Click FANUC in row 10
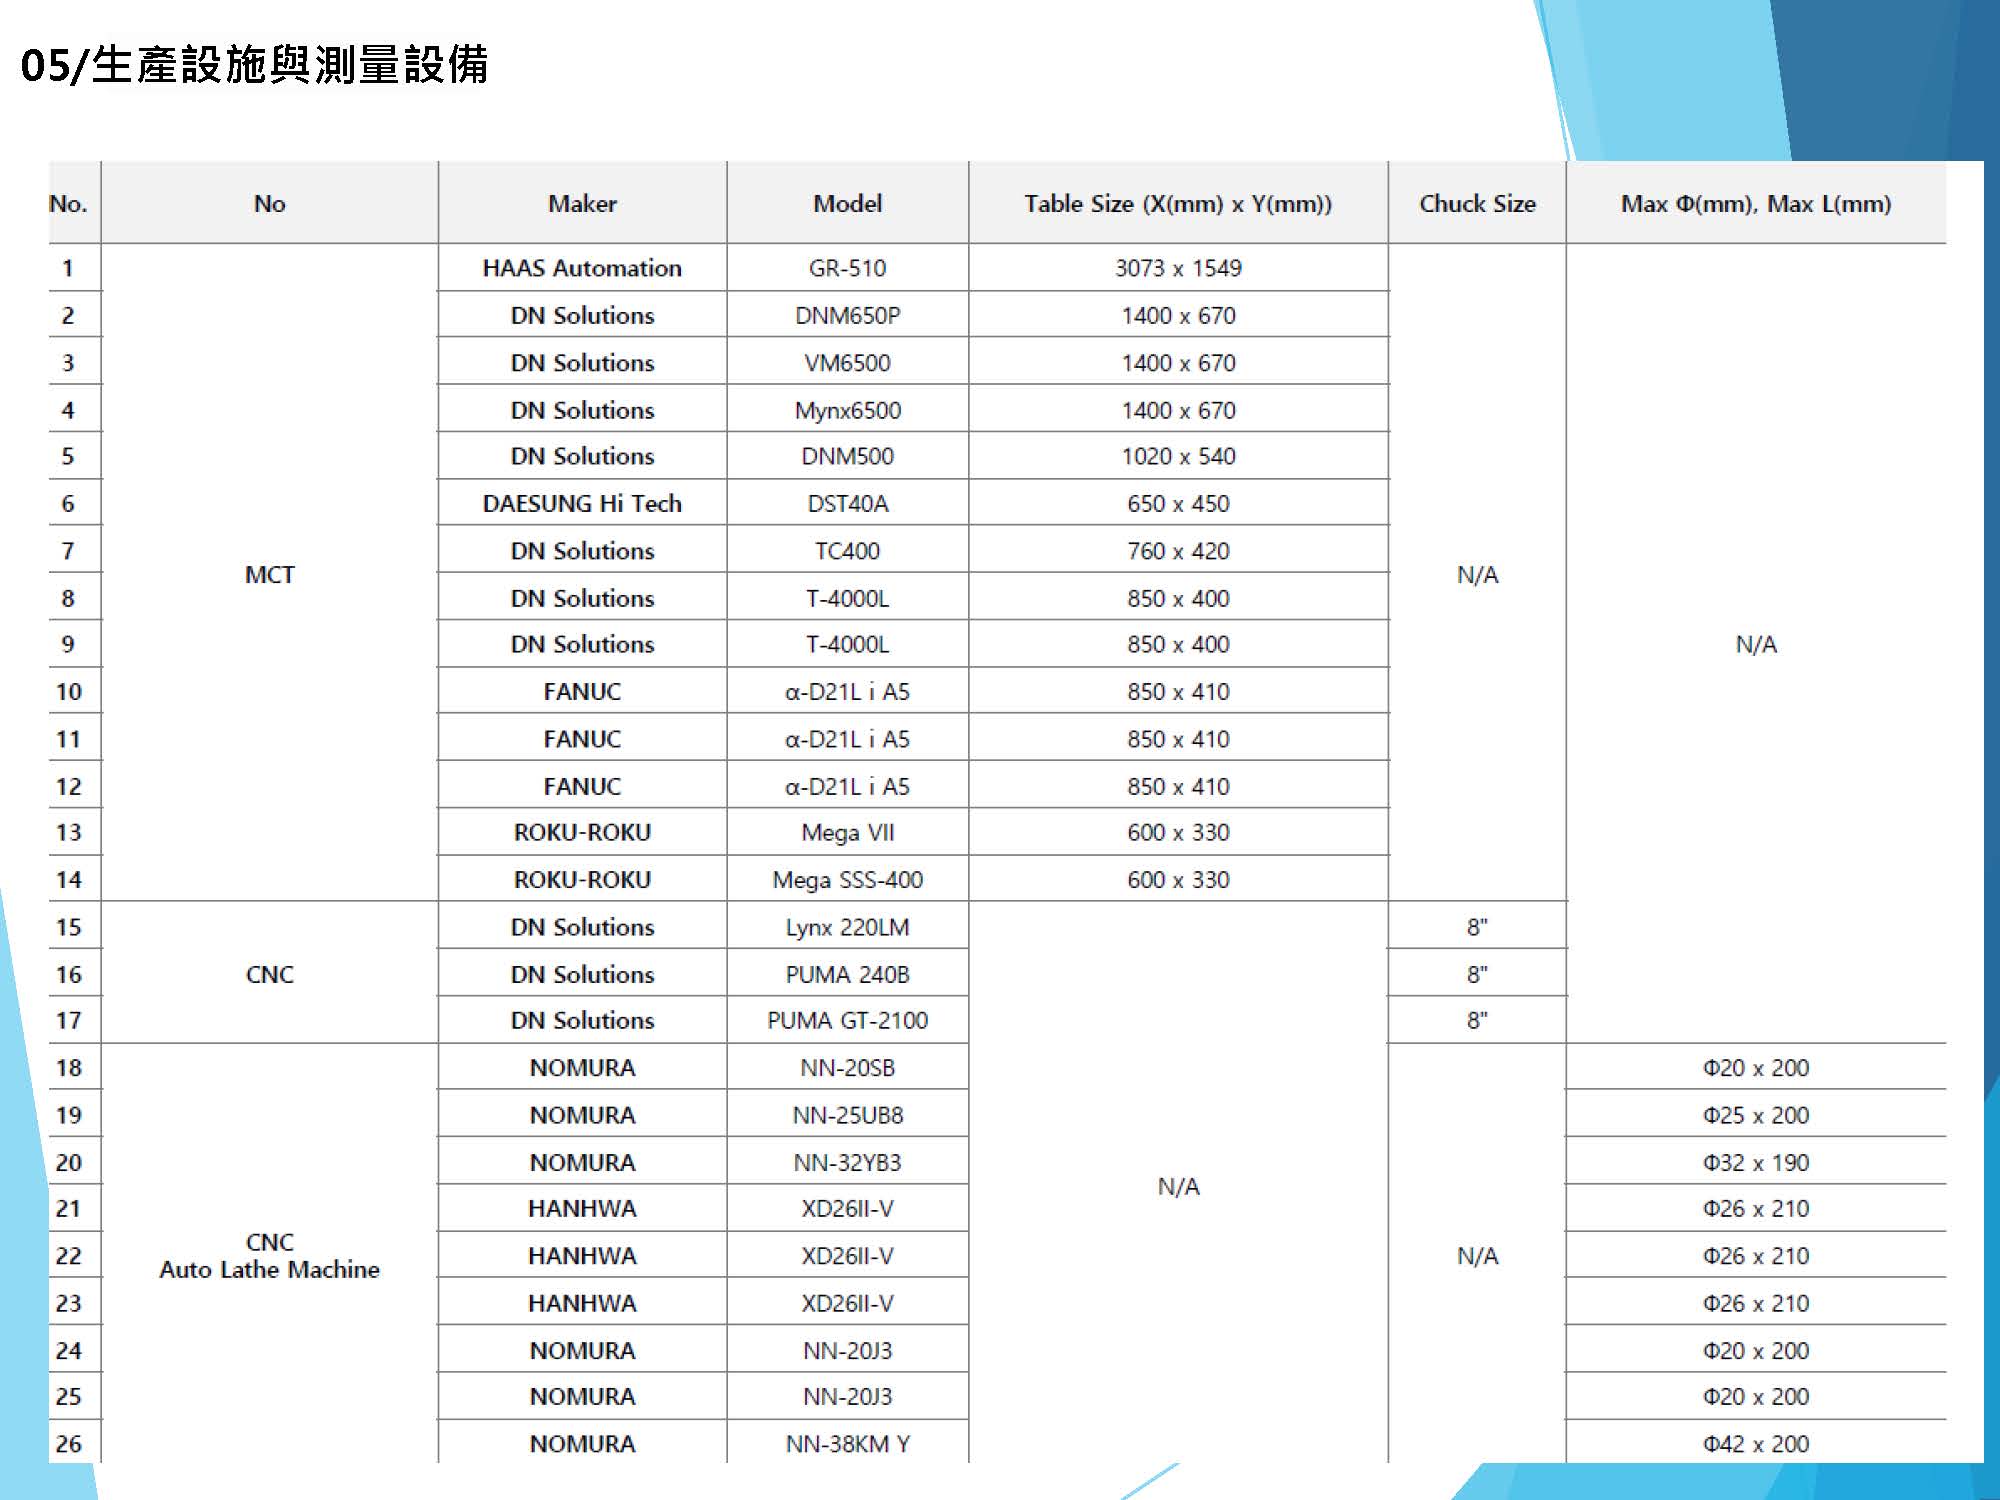The height and width of the screenshot is (1500, 2000). pyautogui.click(x=582, y=692)
